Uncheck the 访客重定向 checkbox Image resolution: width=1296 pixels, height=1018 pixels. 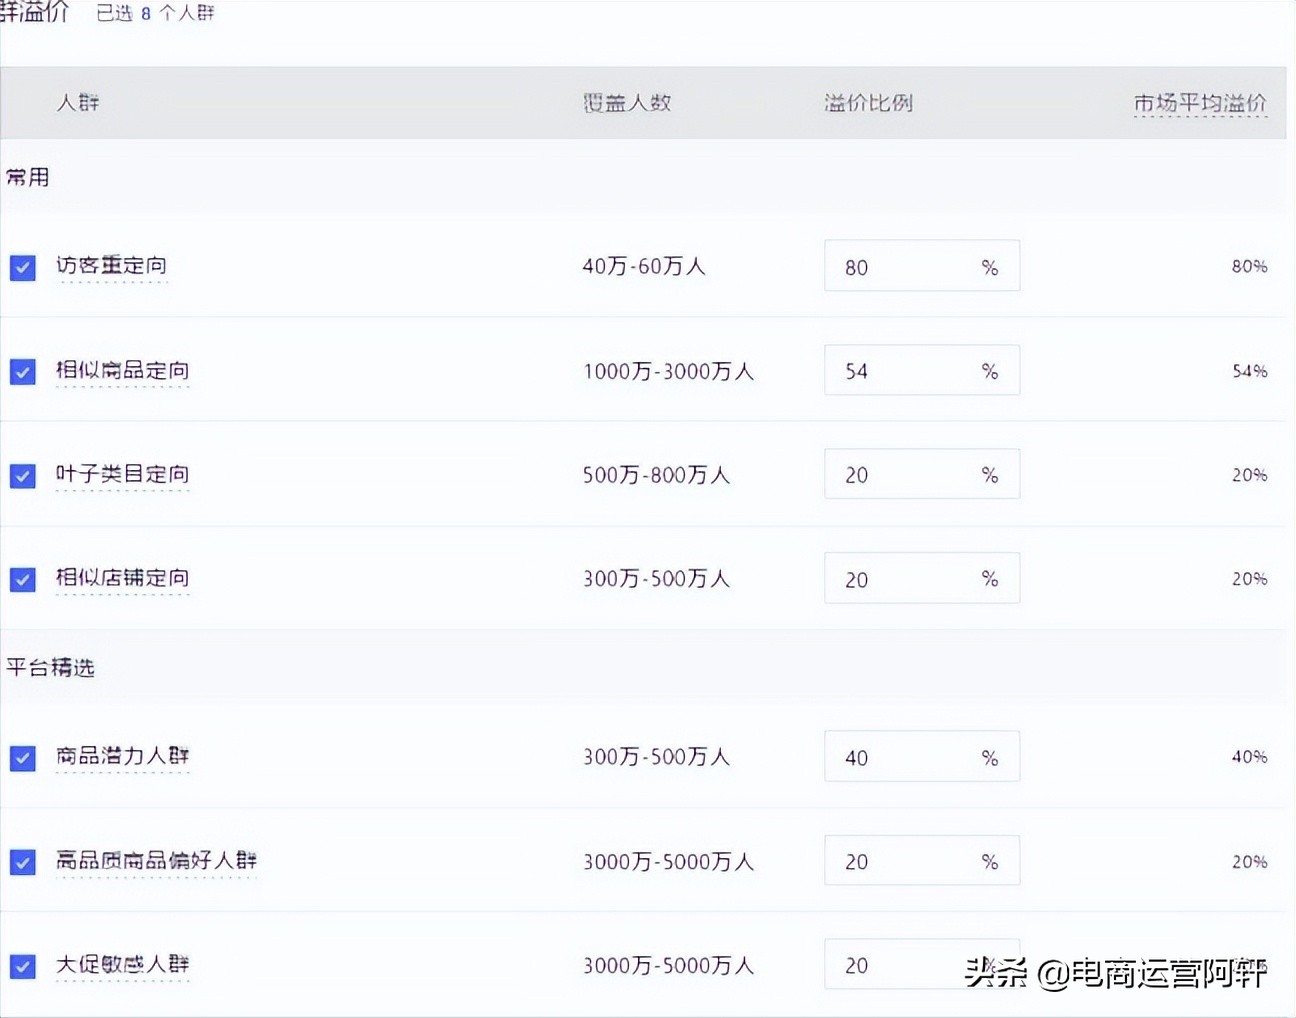pyautogui.click(x=23, y=267)
